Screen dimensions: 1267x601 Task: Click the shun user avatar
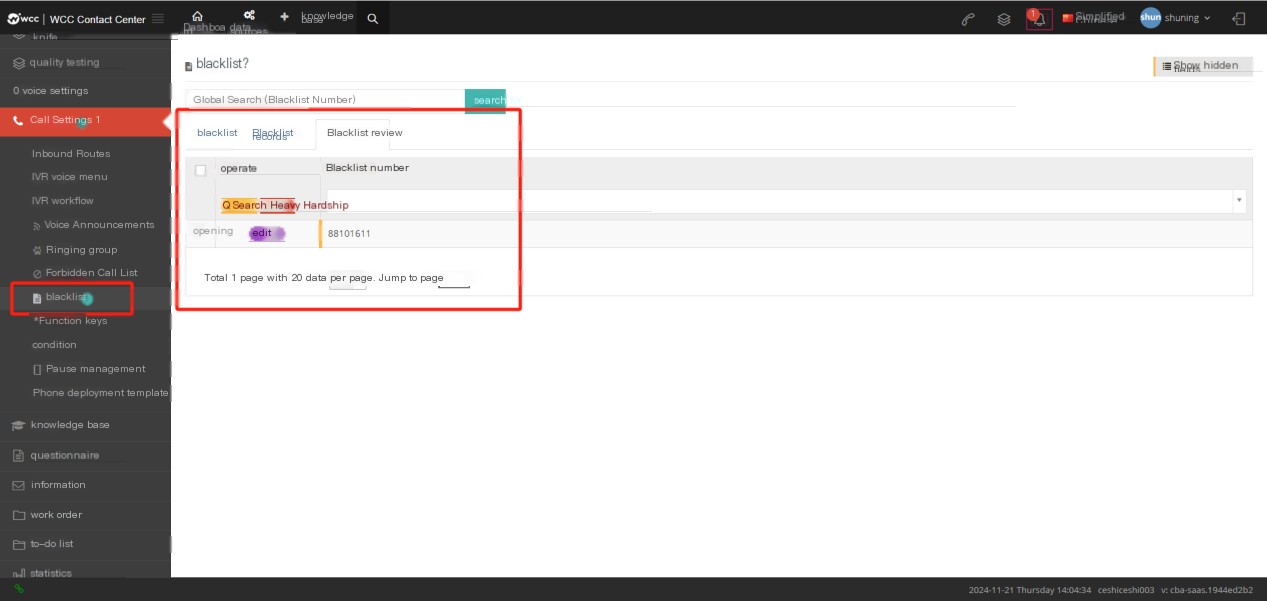(x=1150, y=18)
